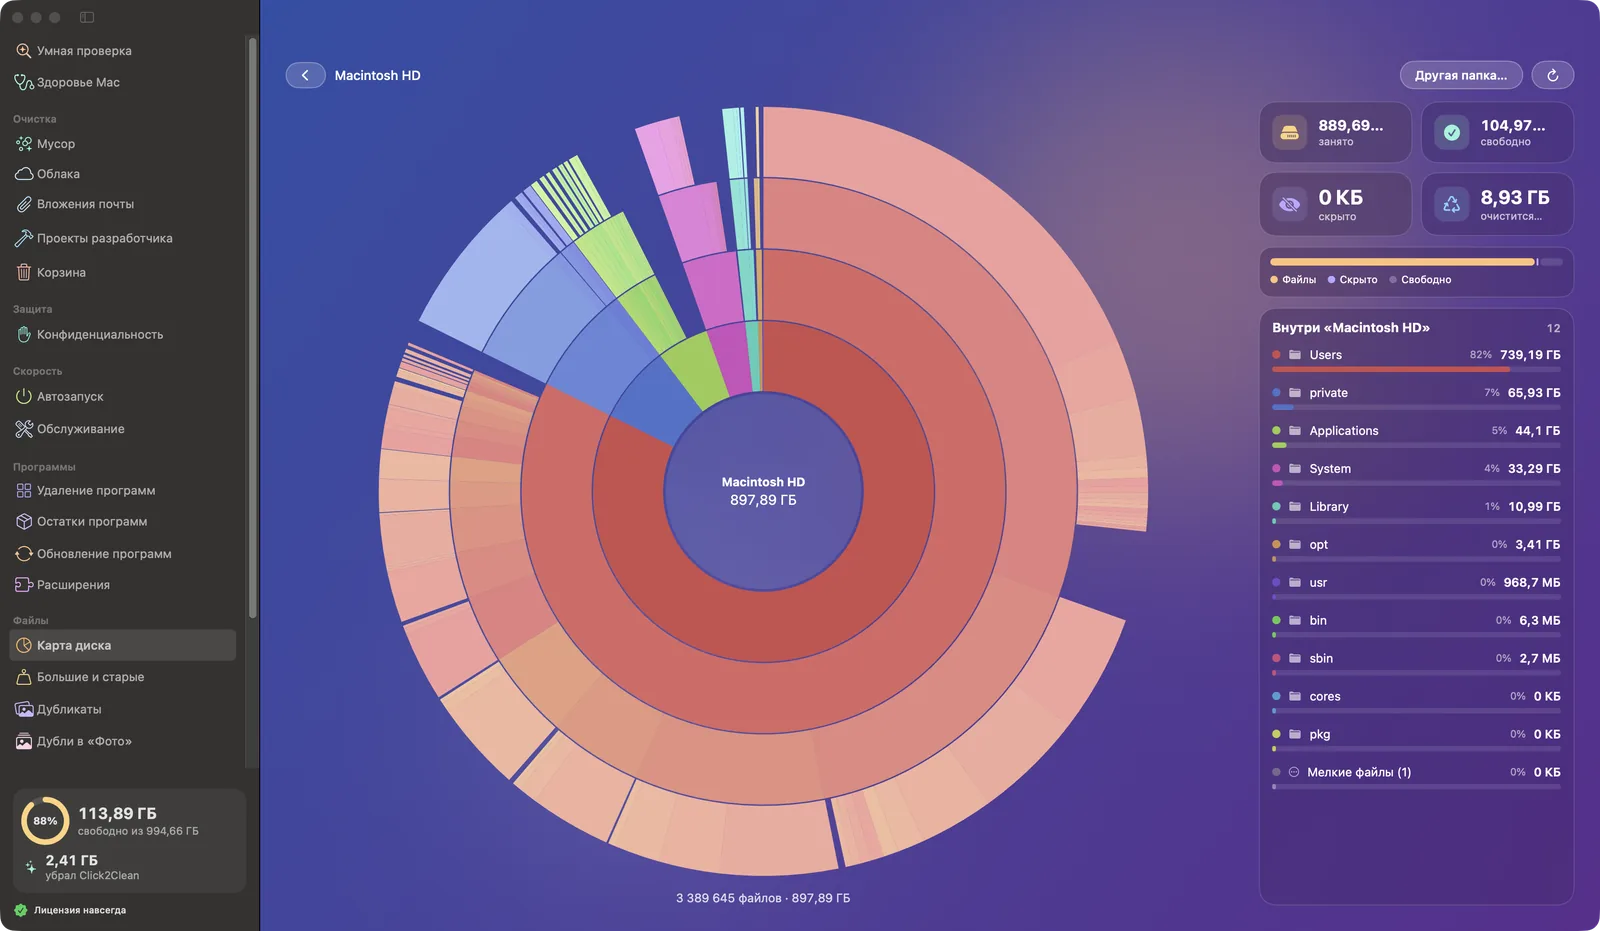This screenshot has height=931, width=1600.
Task: Open Обновление программ refresh icon
Action: [x=24, y=553]
